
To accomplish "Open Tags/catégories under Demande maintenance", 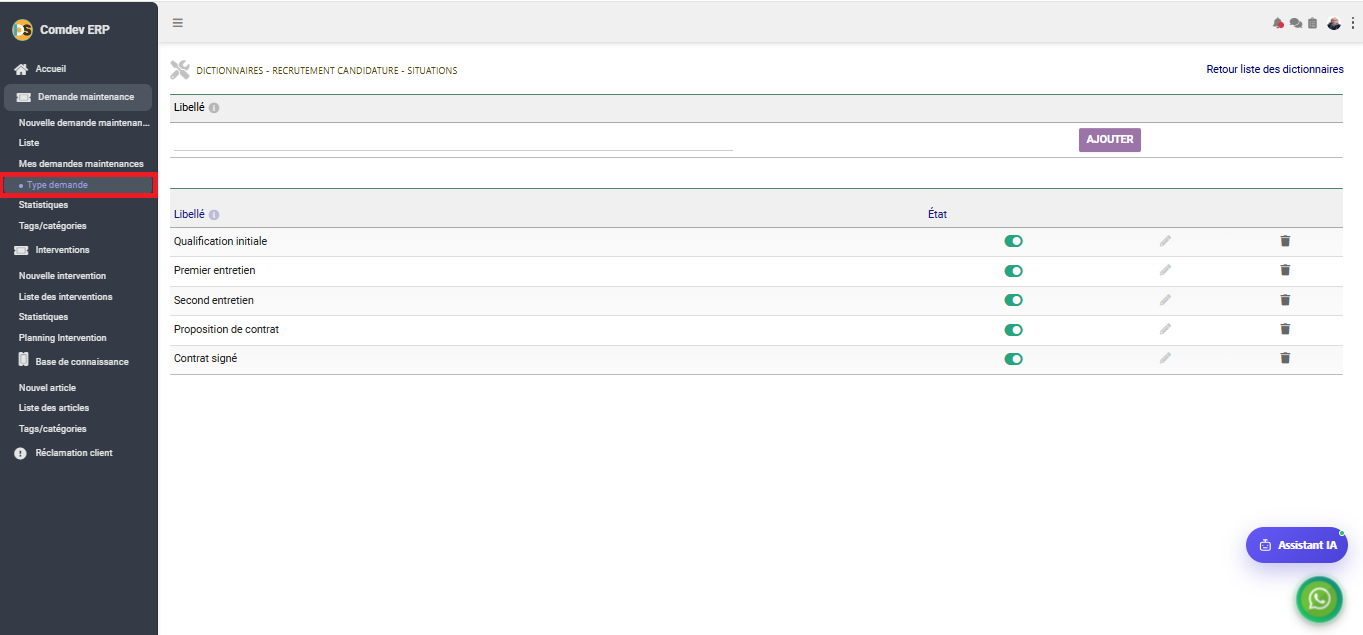I will coord(52,226).
